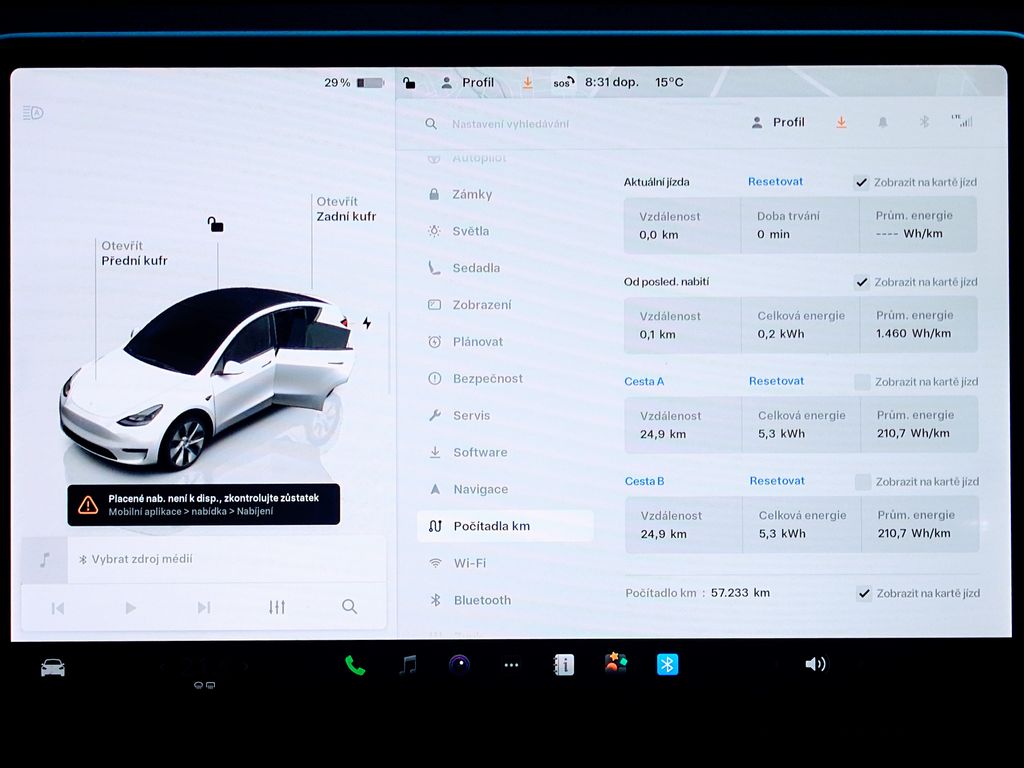
Task: Show more apps with the three-dot icon
Action: (511, 665)
